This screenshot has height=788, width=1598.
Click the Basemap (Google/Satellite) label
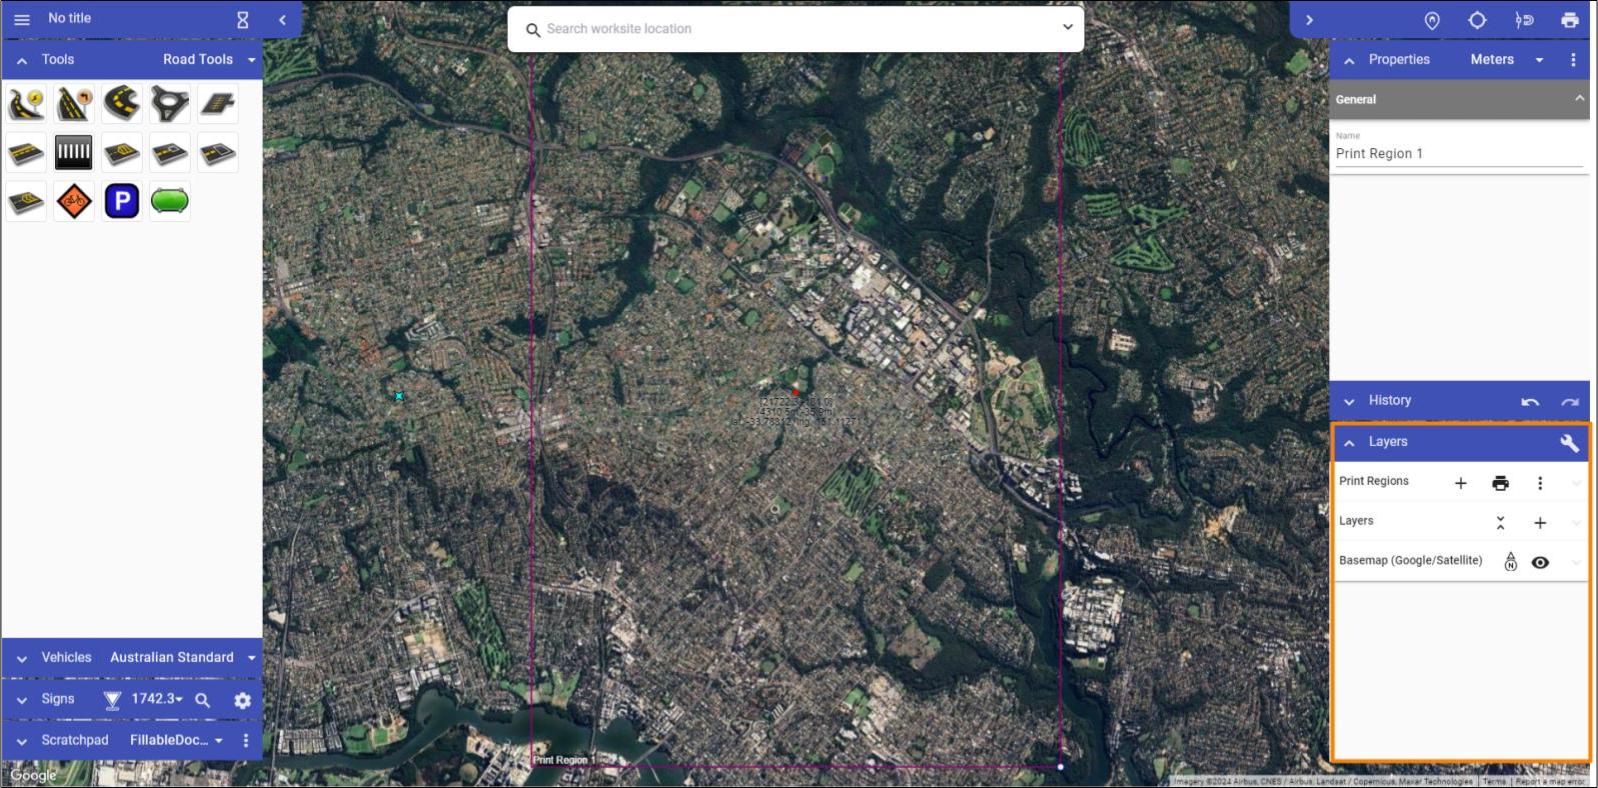pyautogui.click(x=1410, y=561)
